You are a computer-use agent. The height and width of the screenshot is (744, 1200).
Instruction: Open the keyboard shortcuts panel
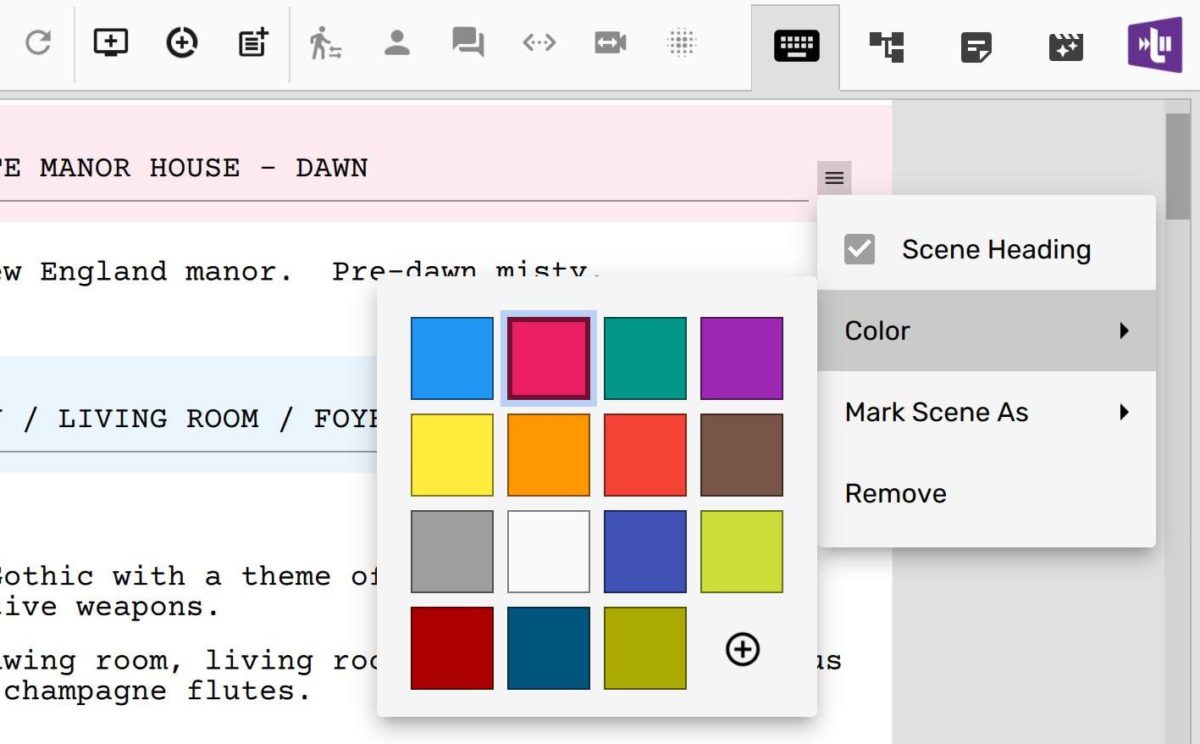[x=795, y=43]
